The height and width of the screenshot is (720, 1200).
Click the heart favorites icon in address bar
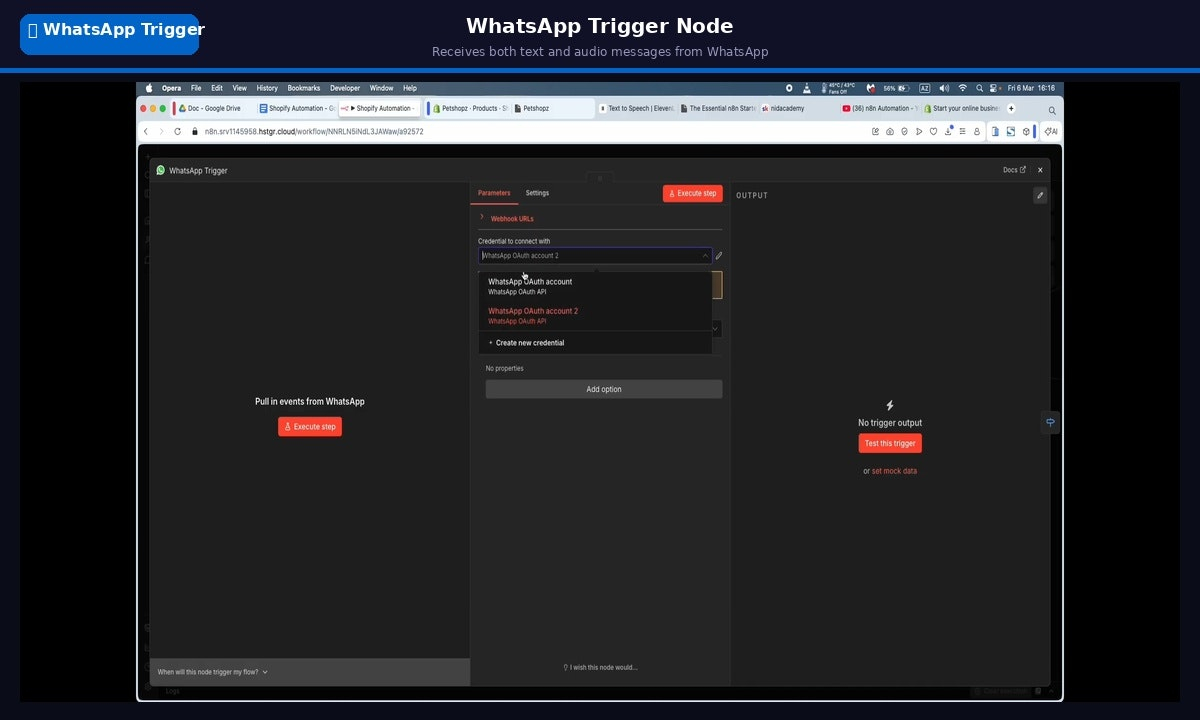tap(932, 131)
